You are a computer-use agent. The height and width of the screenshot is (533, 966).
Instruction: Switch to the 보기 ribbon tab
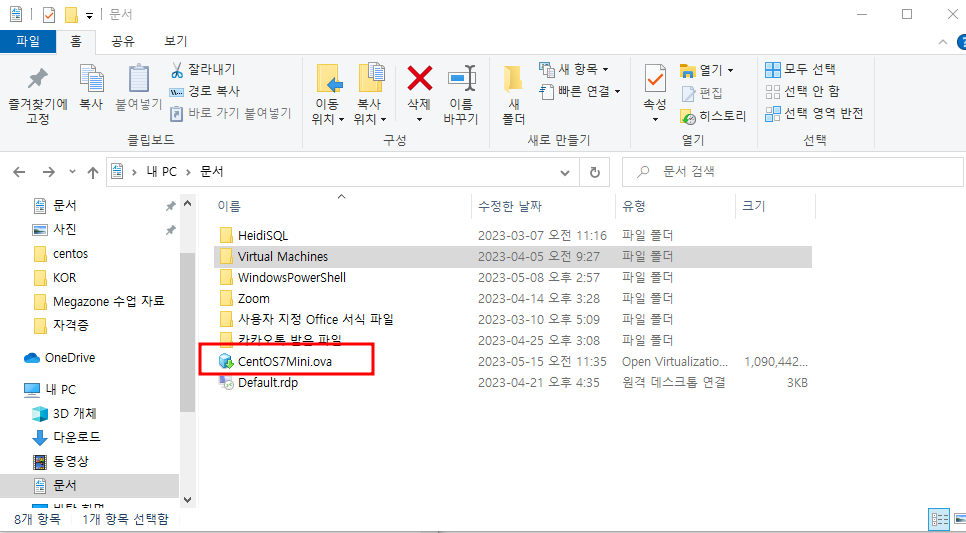click(176, 41)
